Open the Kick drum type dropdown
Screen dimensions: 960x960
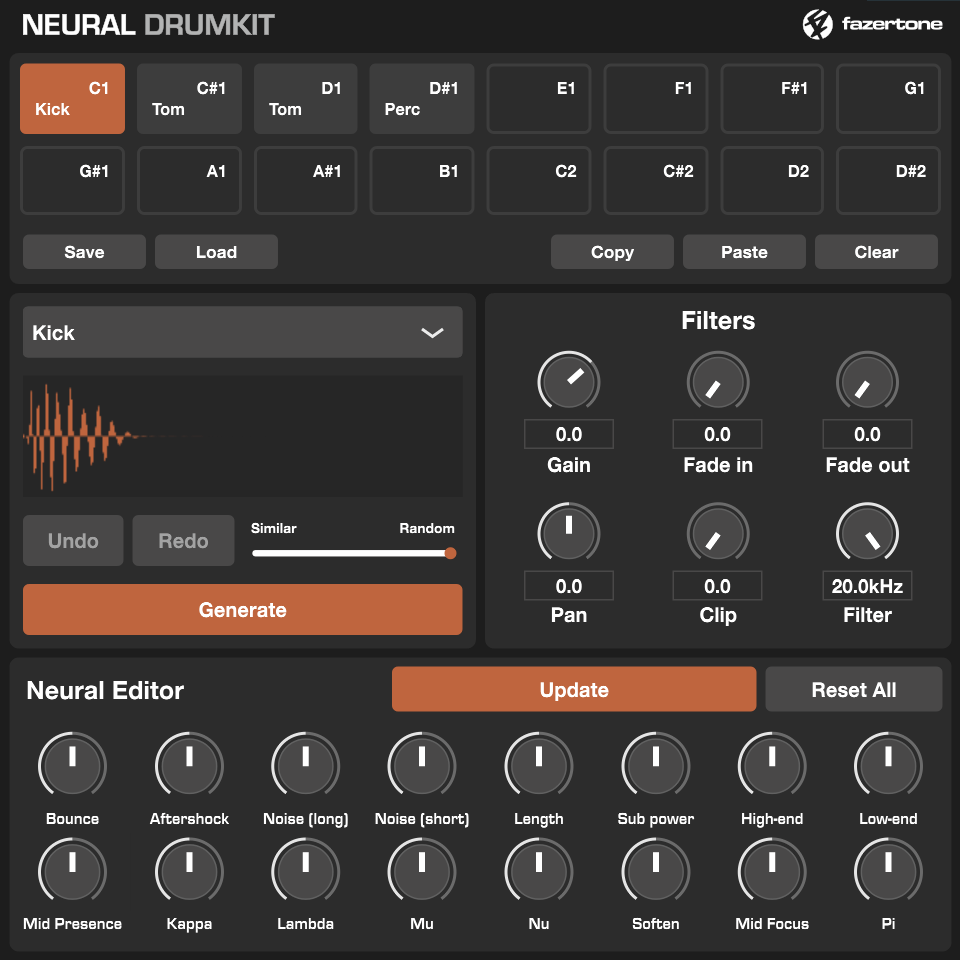[x=242, y=333]
